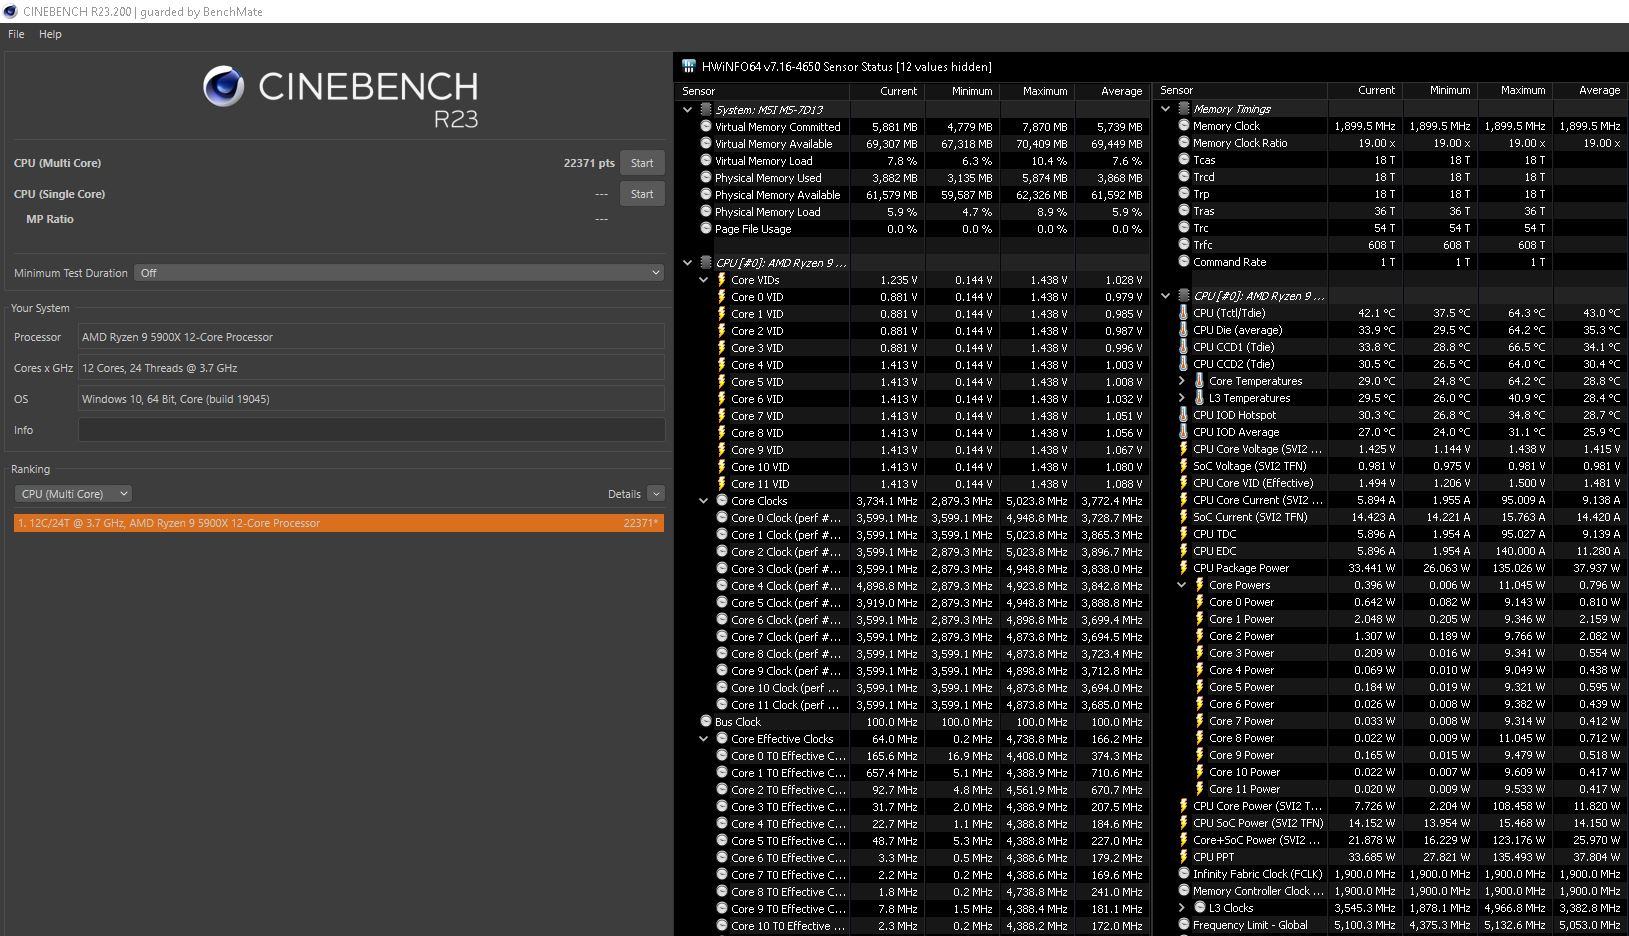Start the CPU Single Core test

(x=642, y=194)
